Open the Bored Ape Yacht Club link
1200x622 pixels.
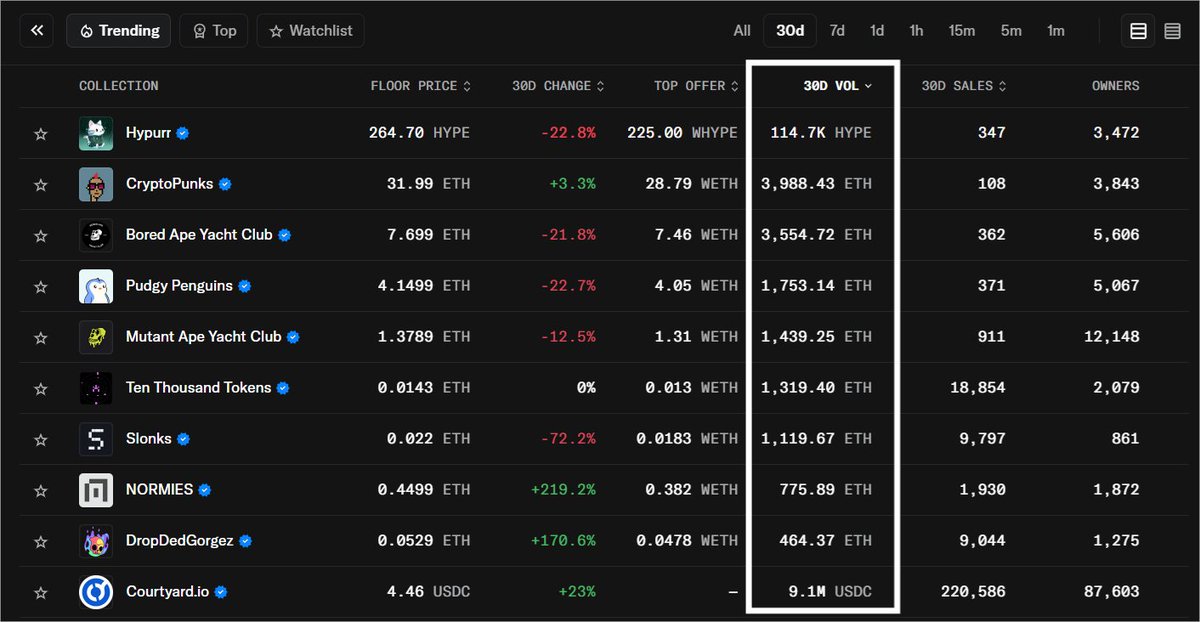(x=199, y=235)
